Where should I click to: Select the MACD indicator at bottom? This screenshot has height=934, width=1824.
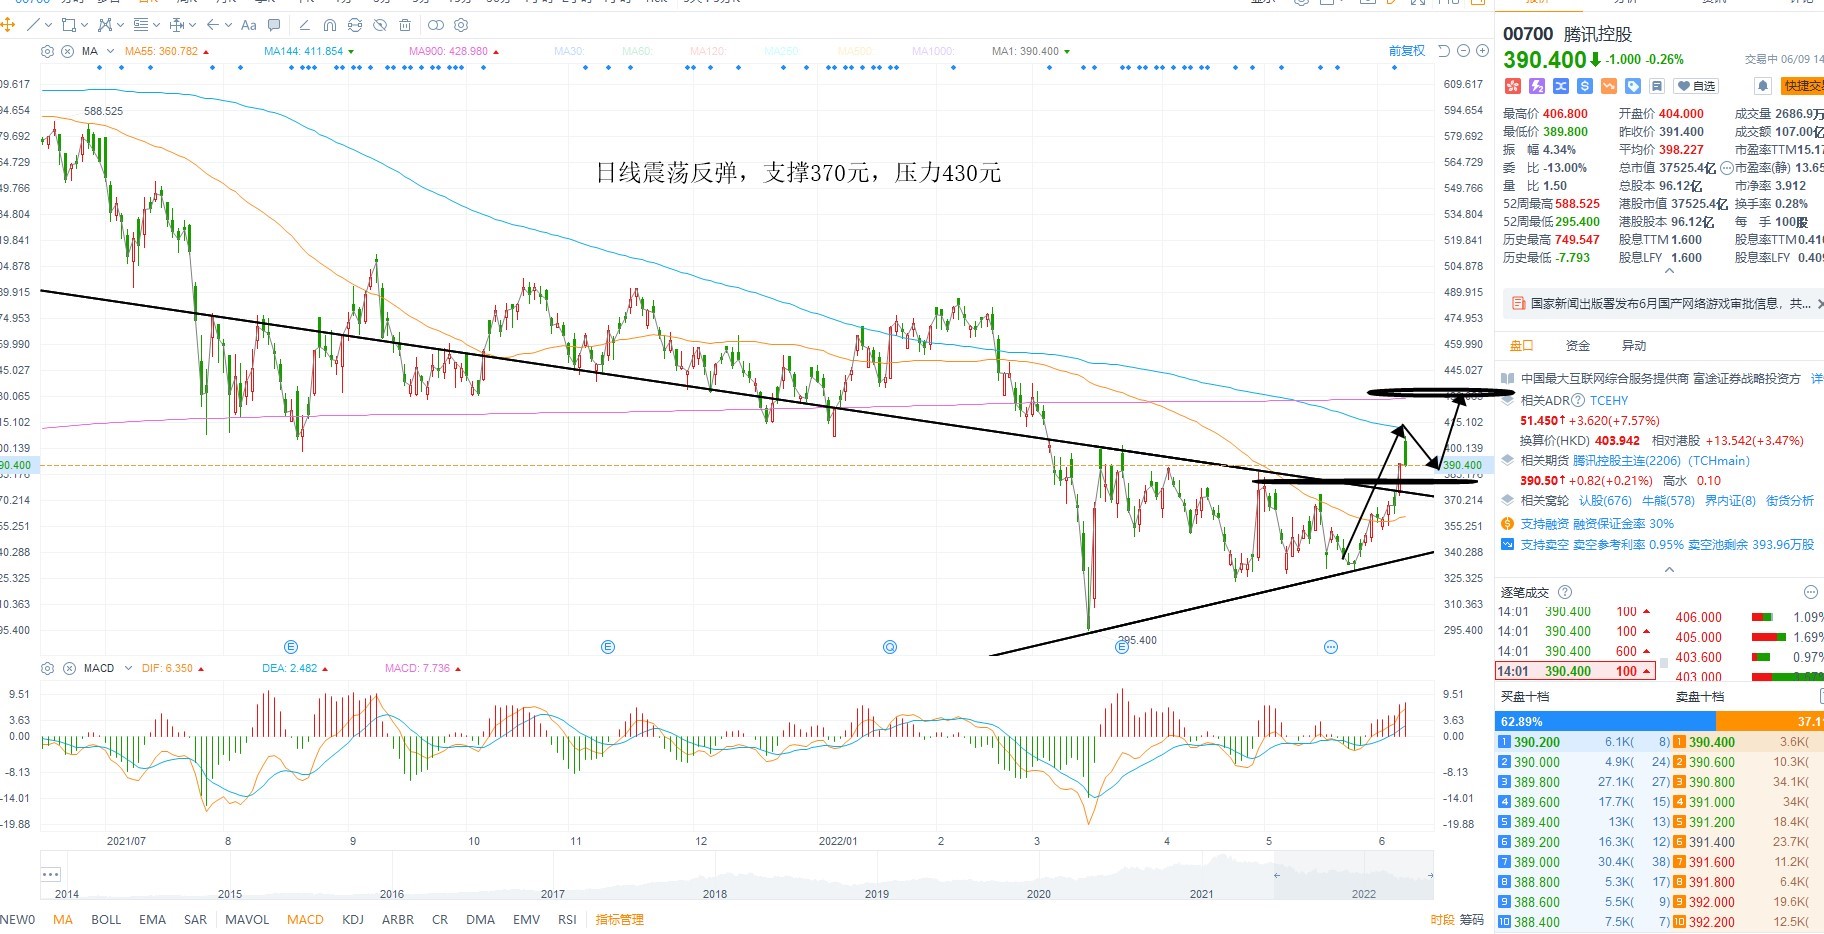[x=305, y=919]
